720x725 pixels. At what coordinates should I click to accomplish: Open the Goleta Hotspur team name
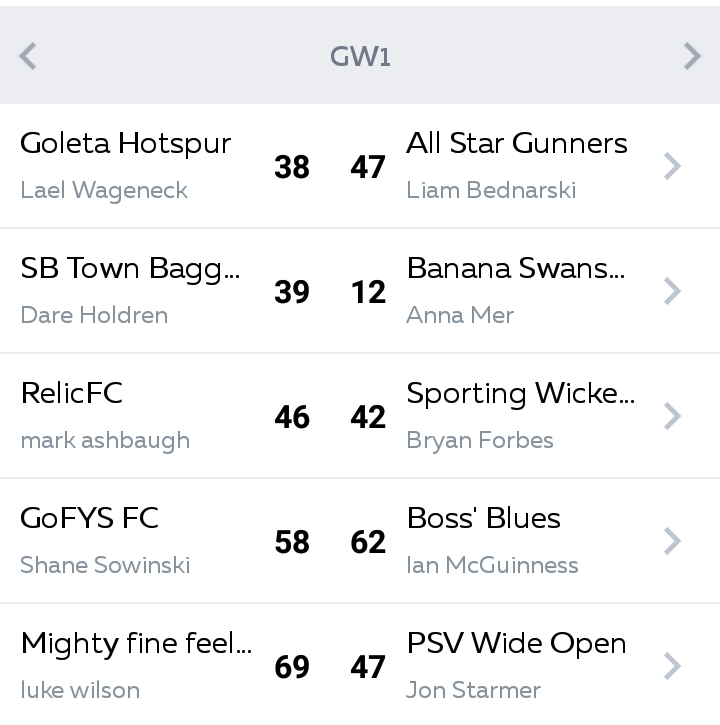coord(125,144)
